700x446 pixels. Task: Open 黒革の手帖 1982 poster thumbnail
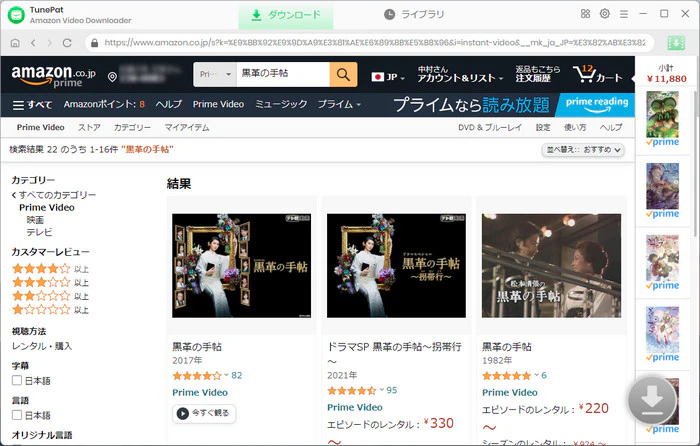551,266
